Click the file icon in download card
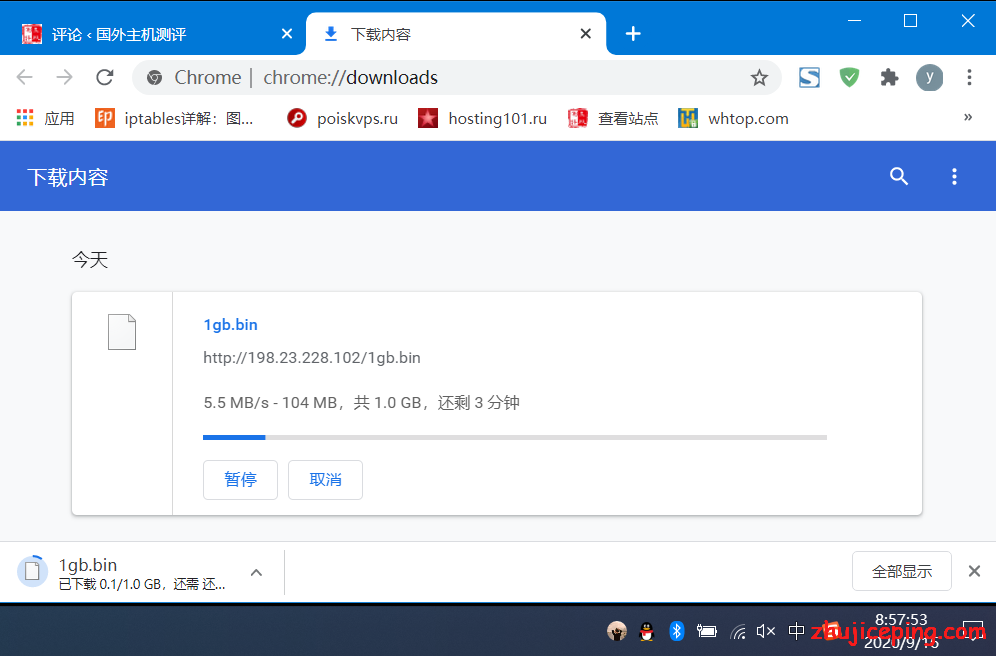The image size is (996, 656). tap(122, 332)
